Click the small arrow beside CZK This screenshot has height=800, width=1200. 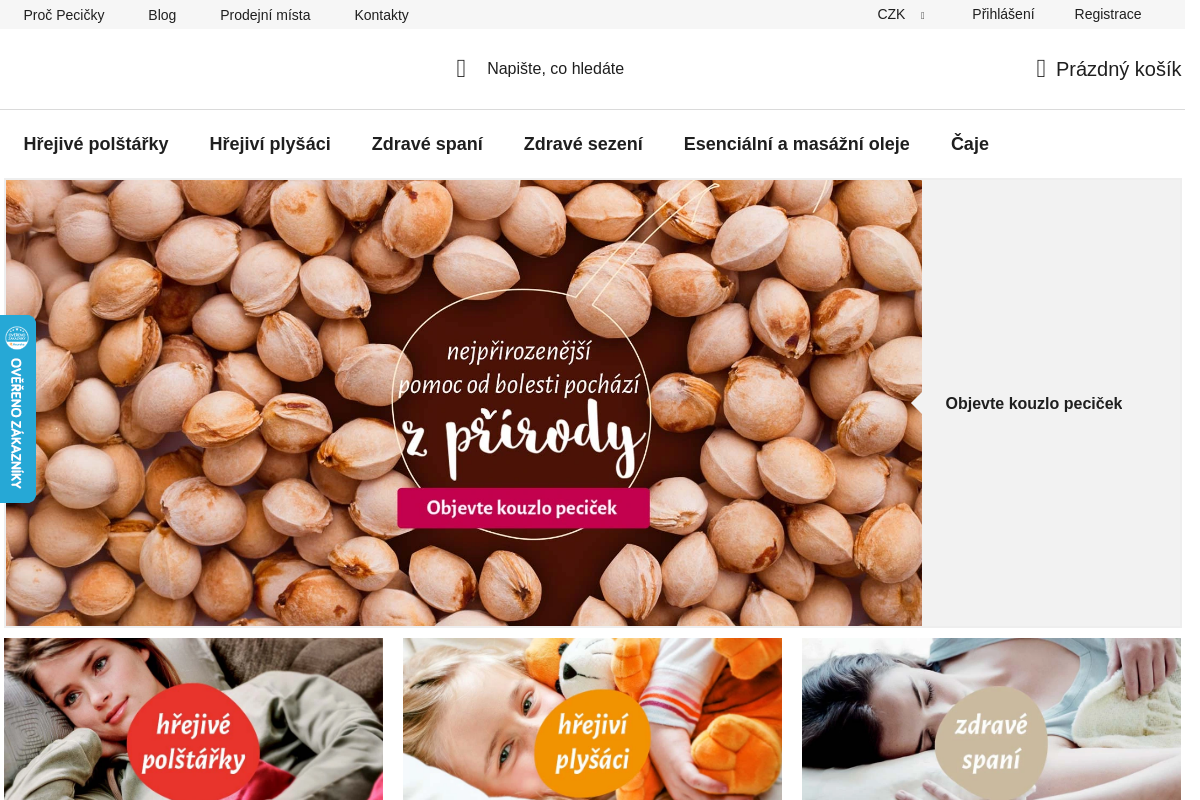coord(922,15)
